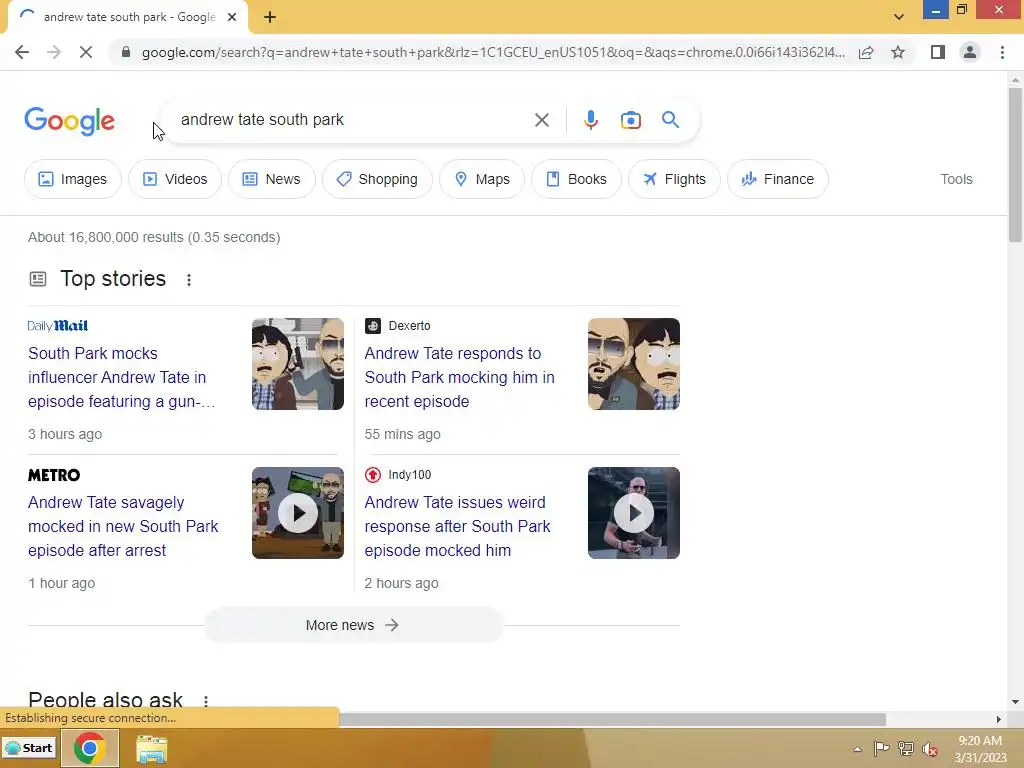Go back with the browser back arrow
The height and width of the screenshot is (768, 1024).
pos(22,52)
